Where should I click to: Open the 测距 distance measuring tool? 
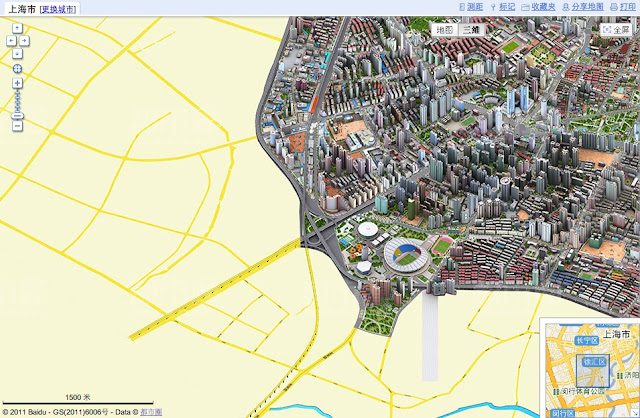point(475,7)
